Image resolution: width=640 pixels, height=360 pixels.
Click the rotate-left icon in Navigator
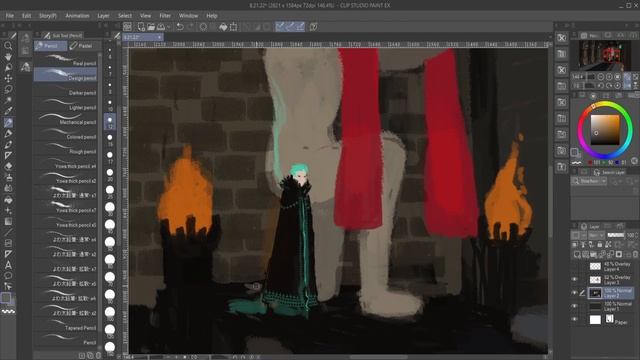tap(600, 86)
